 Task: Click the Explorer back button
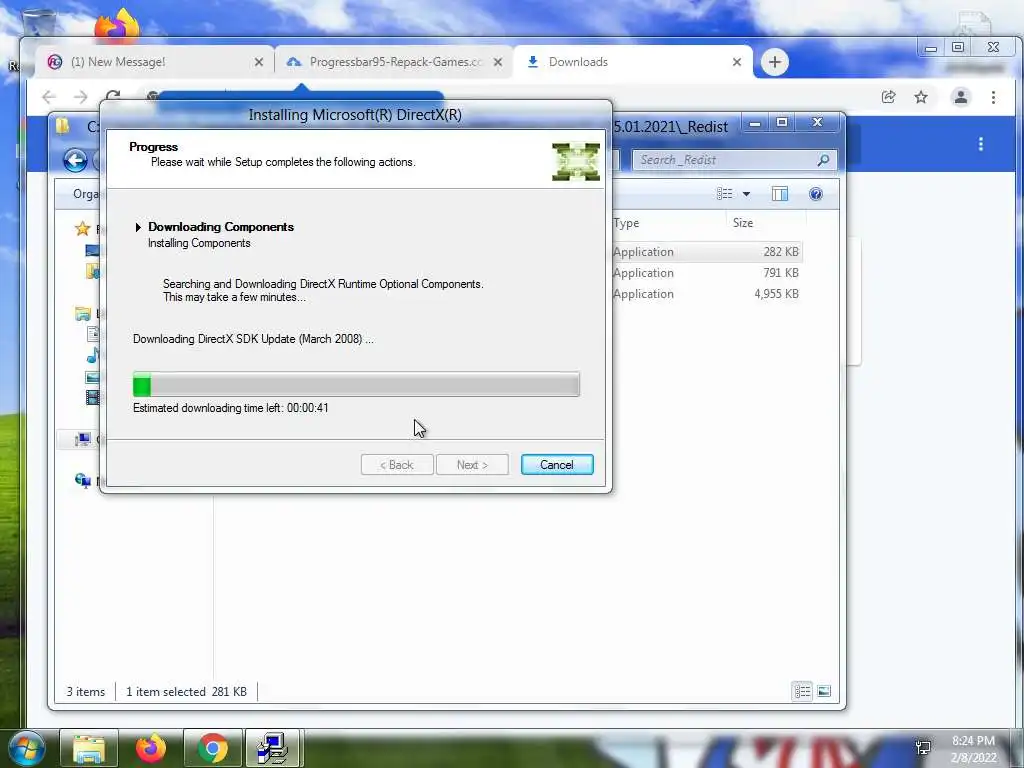point(75,160)
